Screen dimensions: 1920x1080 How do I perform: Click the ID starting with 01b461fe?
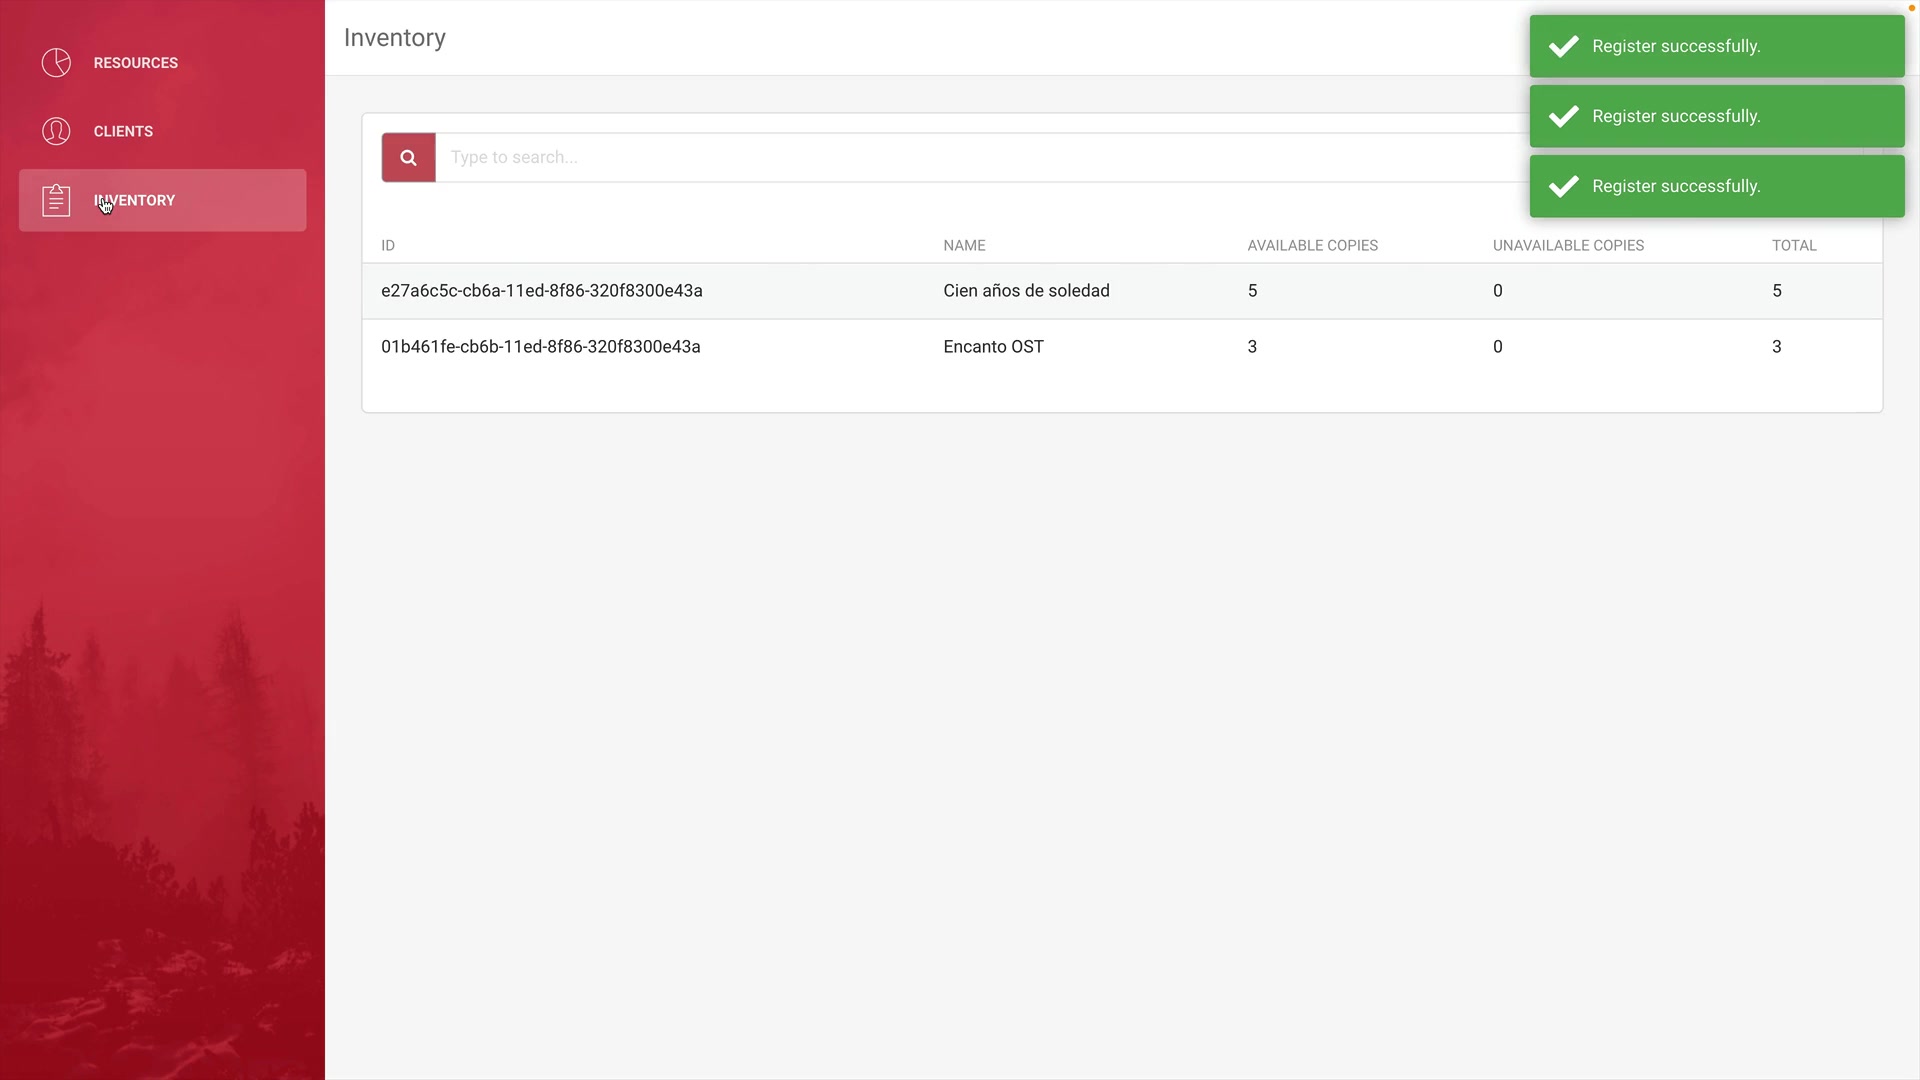(540, 347)
